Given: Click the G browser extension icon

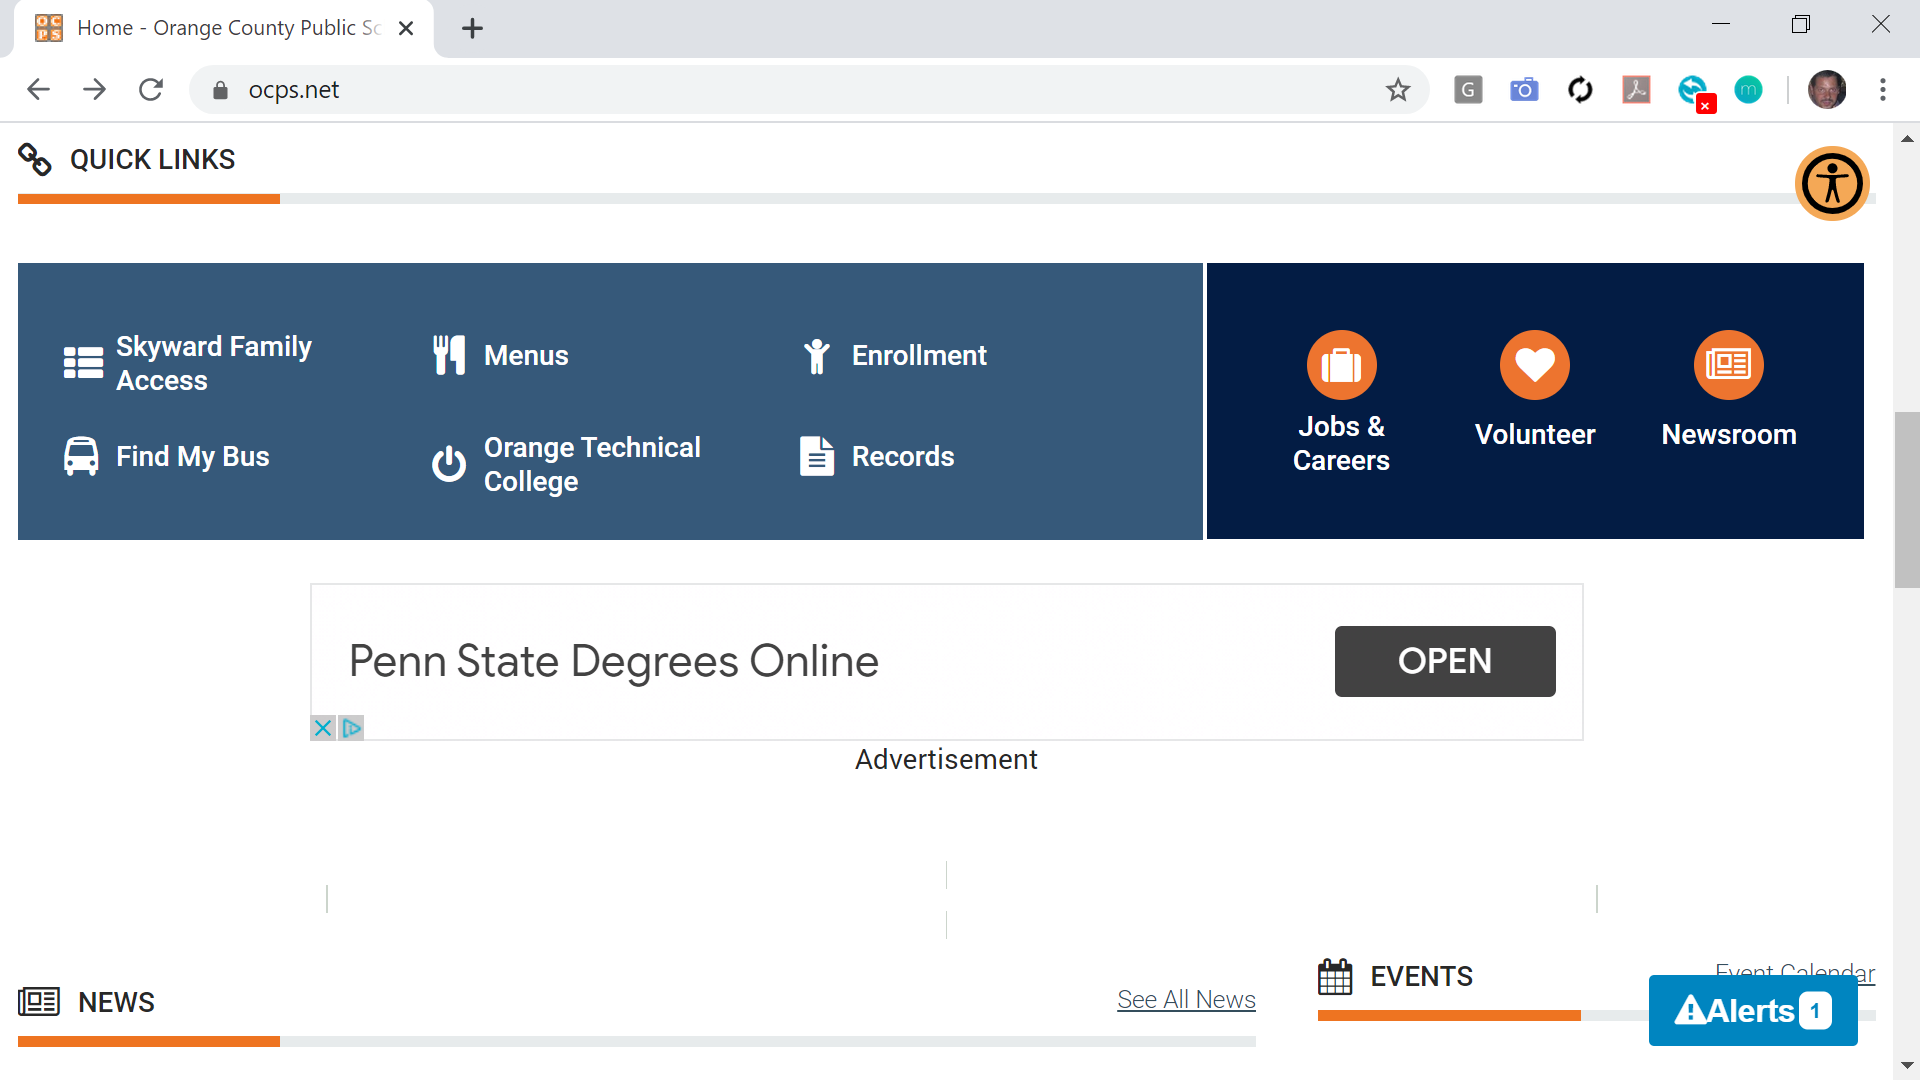Looking at the screenshot, I should pos(1468,90).
